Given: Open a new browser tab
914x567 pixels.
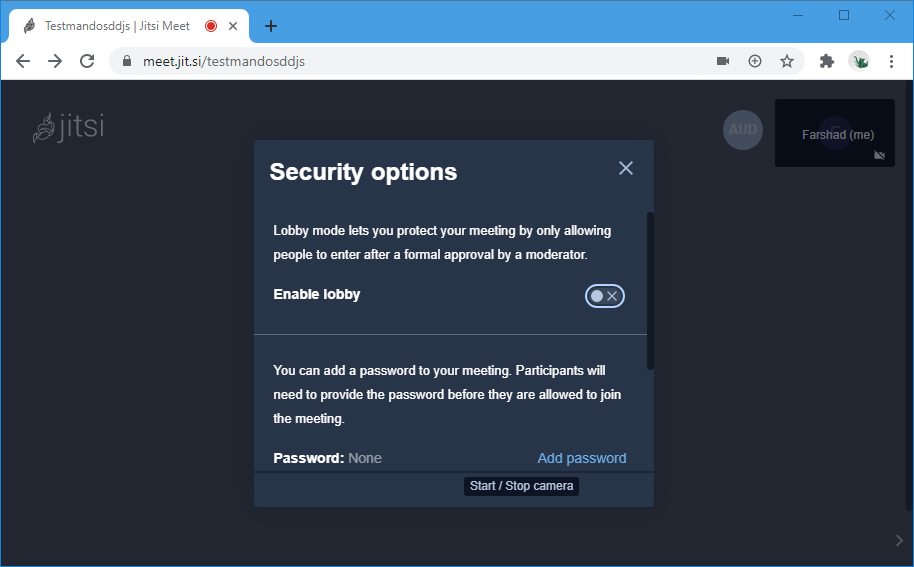Looking at the screenshot, I should 271,26.
